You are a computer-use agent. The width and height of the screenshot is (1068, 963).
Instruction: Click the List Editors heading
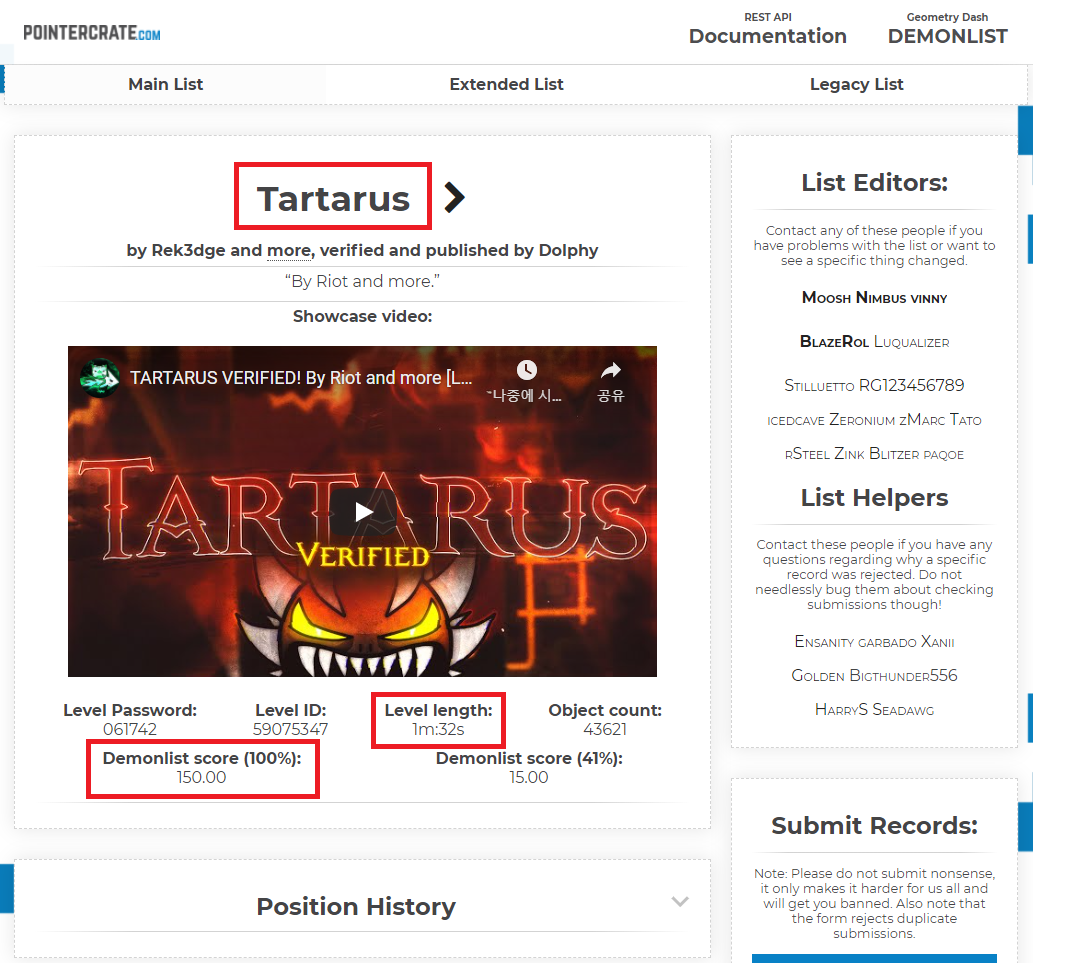pyautogui.click(x=874, y=183)
